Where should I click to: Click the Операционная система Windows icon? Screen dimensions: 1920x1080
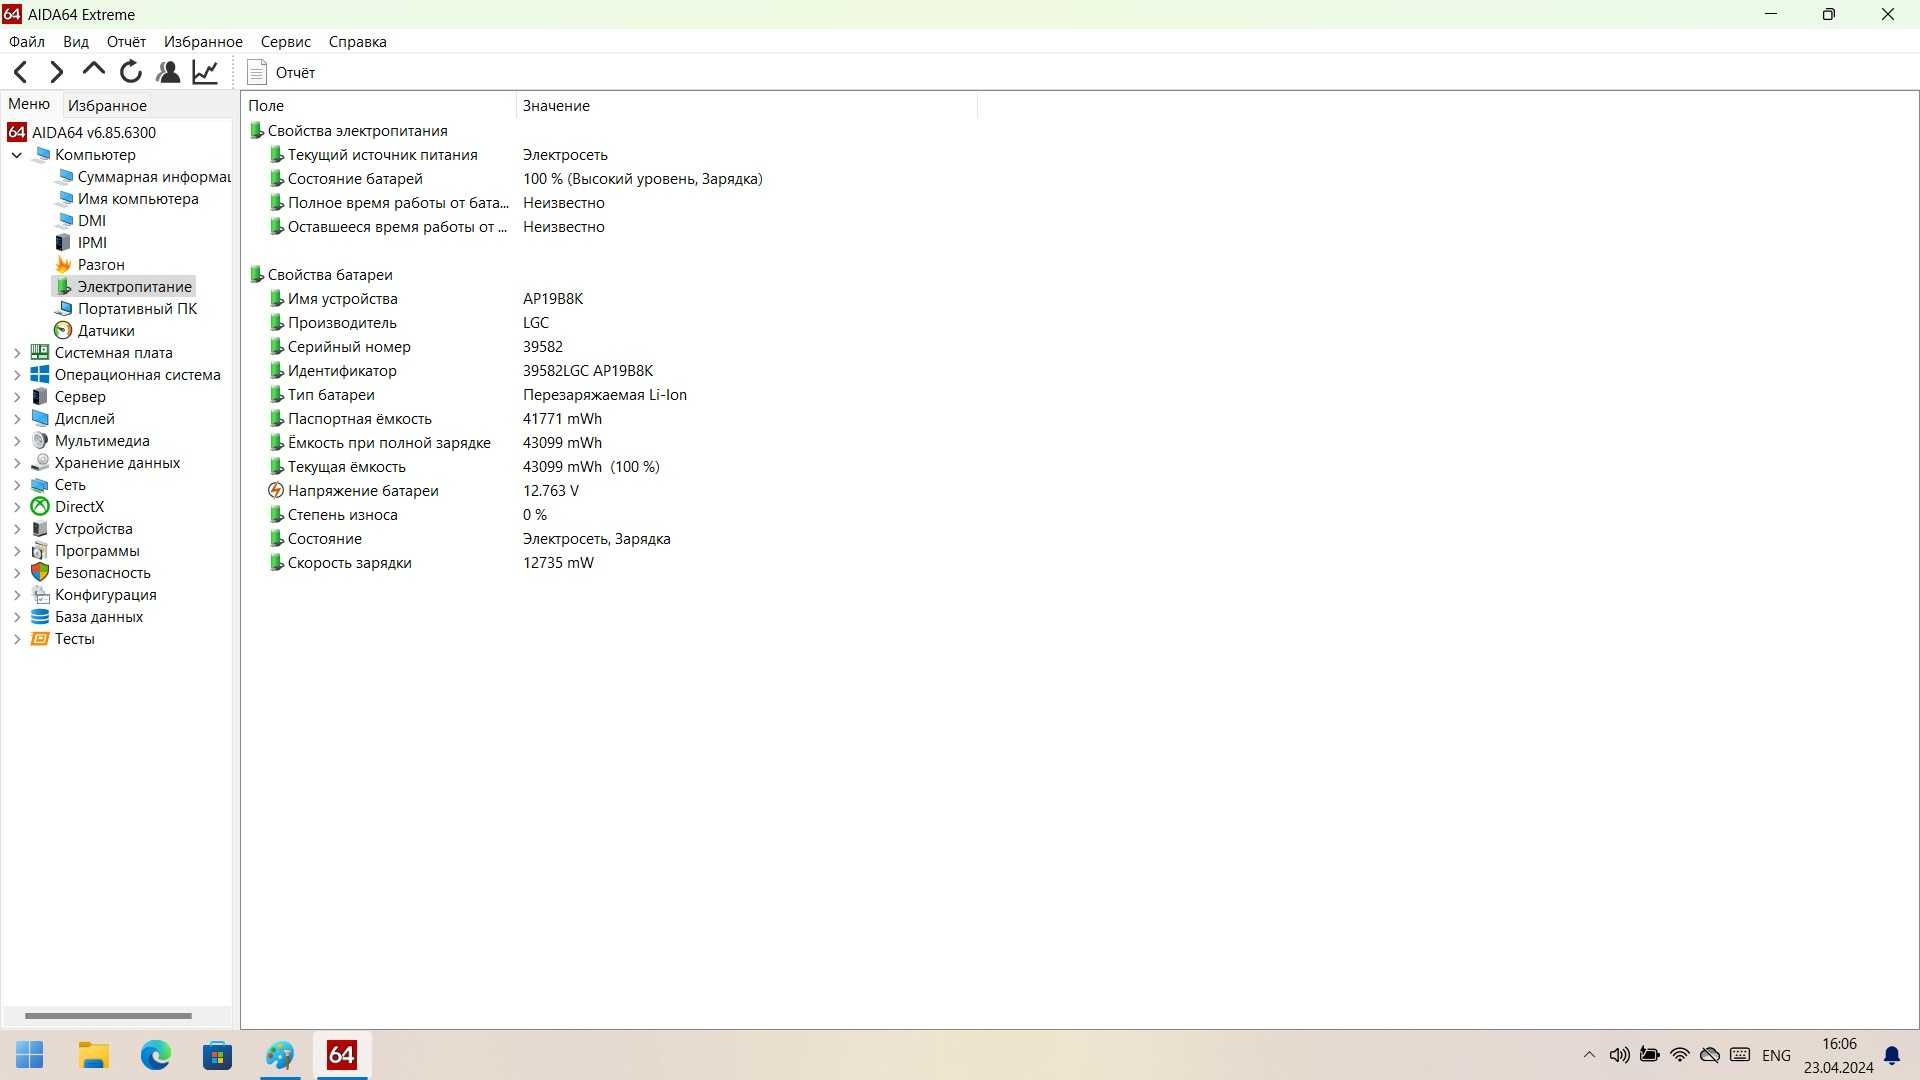(40, 375)
